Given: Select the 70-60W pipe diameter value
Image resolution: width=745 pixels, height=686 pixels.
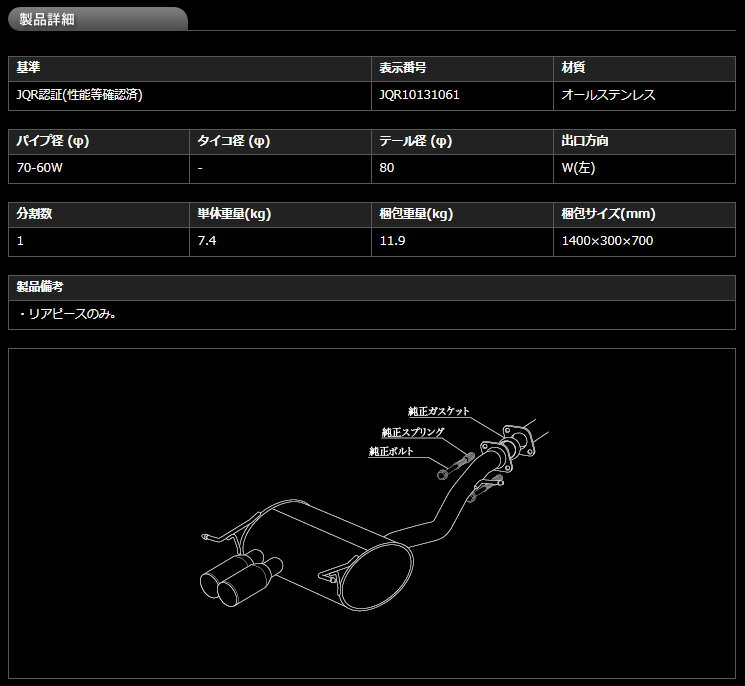Looking at the screenshot, I should (x=40, y=168).
